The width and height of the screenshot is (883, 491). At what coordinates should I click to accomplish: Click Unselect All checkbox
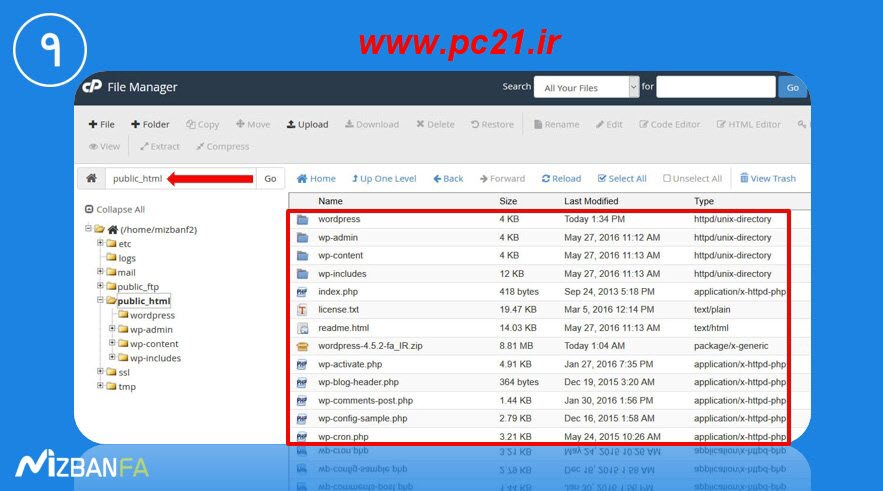click(x=692, y=178)
